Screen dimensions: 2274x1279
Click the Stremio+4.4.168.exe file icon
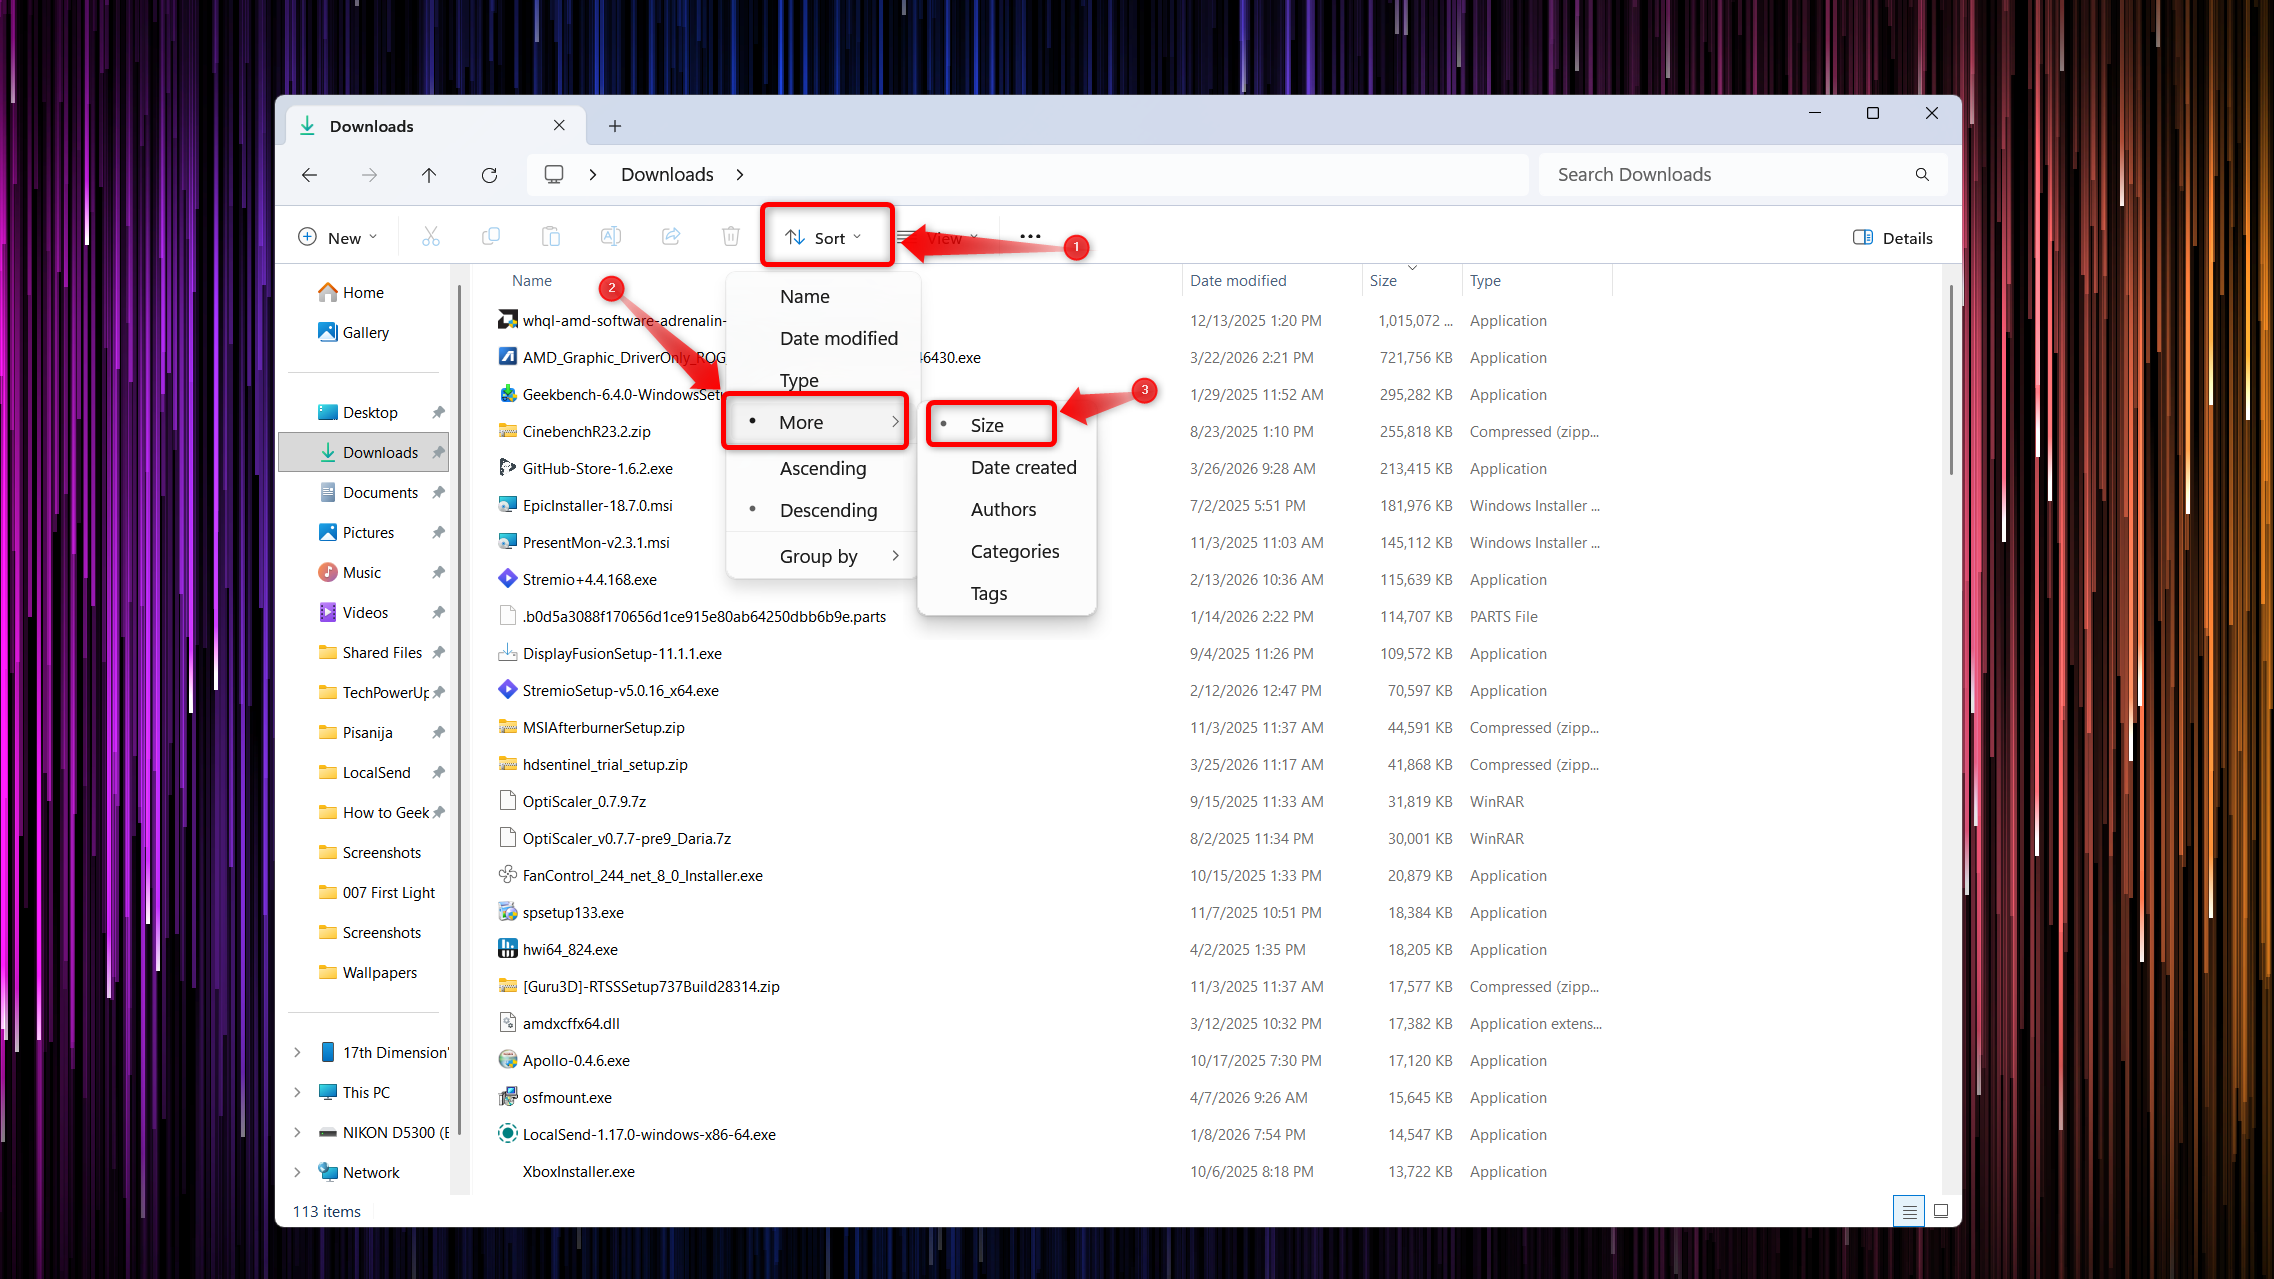(x=508, y=579)
